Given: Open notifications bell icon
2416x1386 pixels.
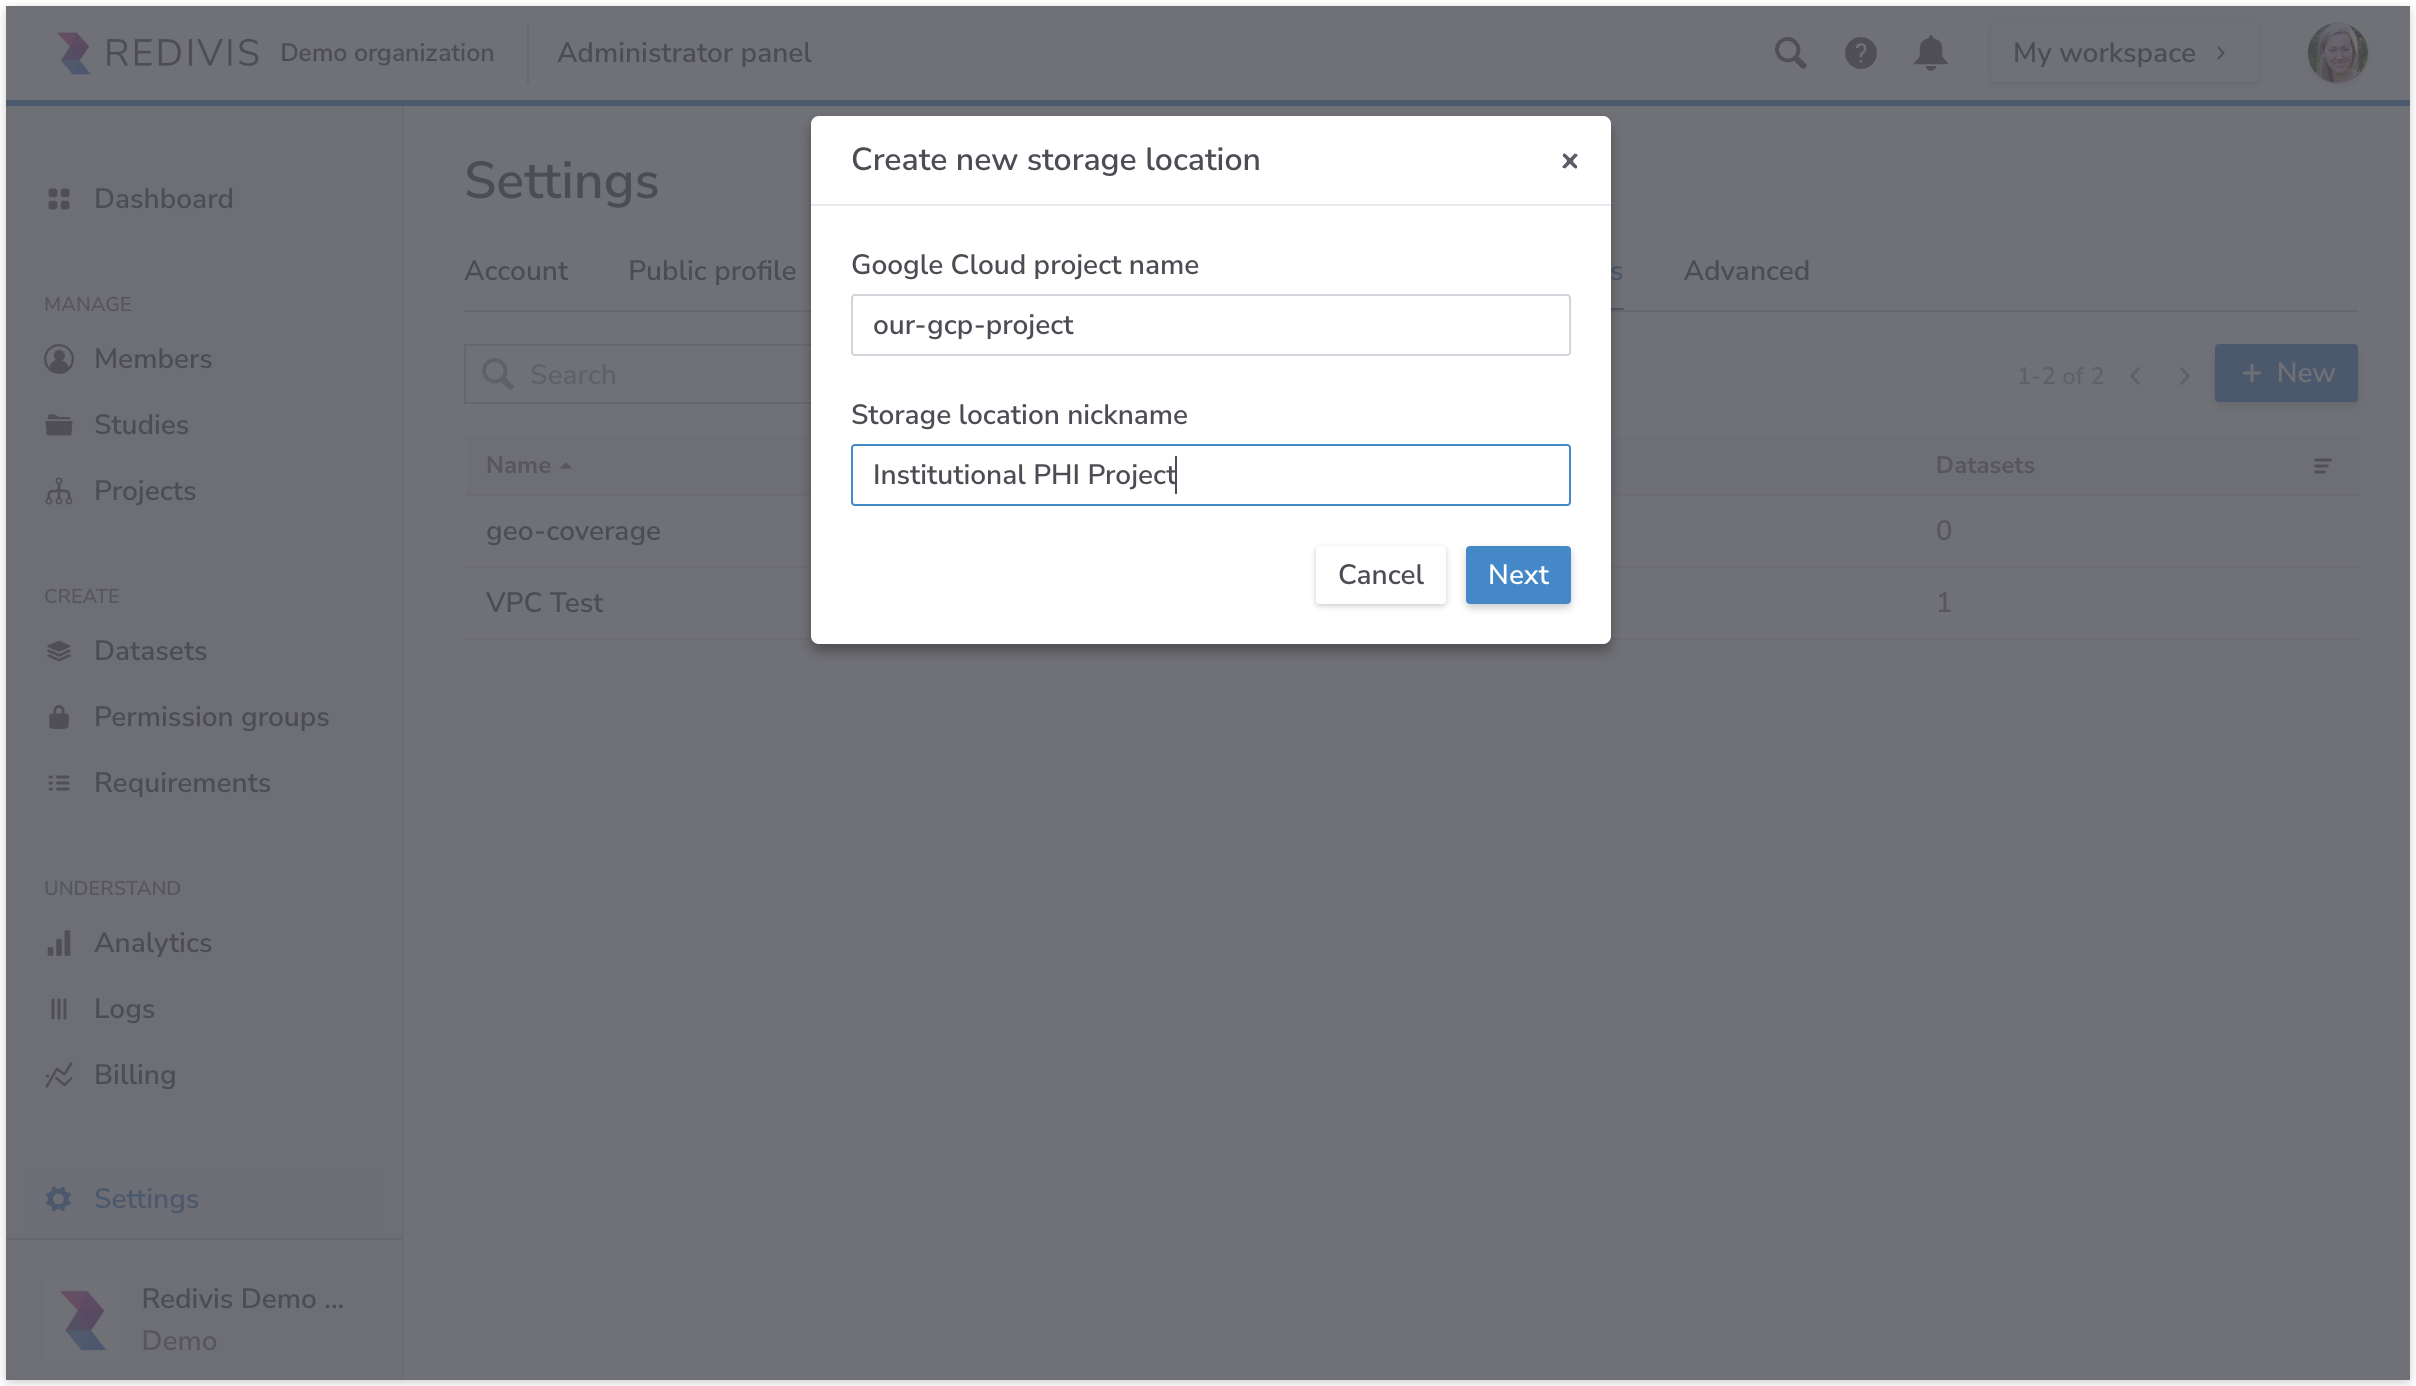Looking at the screenshot, I should [1930, 53].
